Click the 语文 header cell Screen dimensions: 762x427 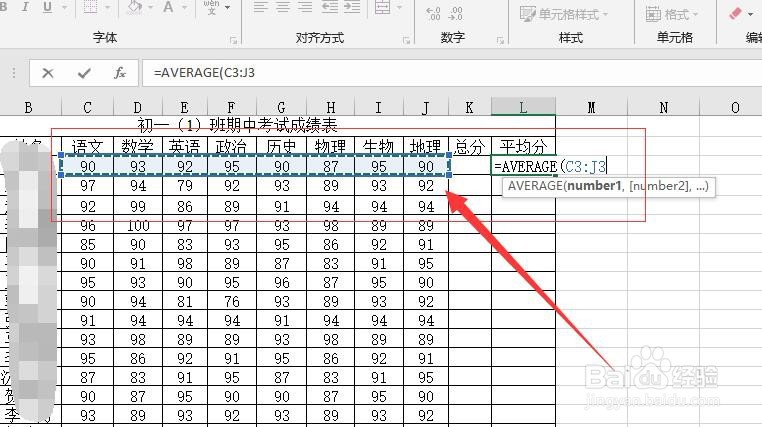pos(87,146)
